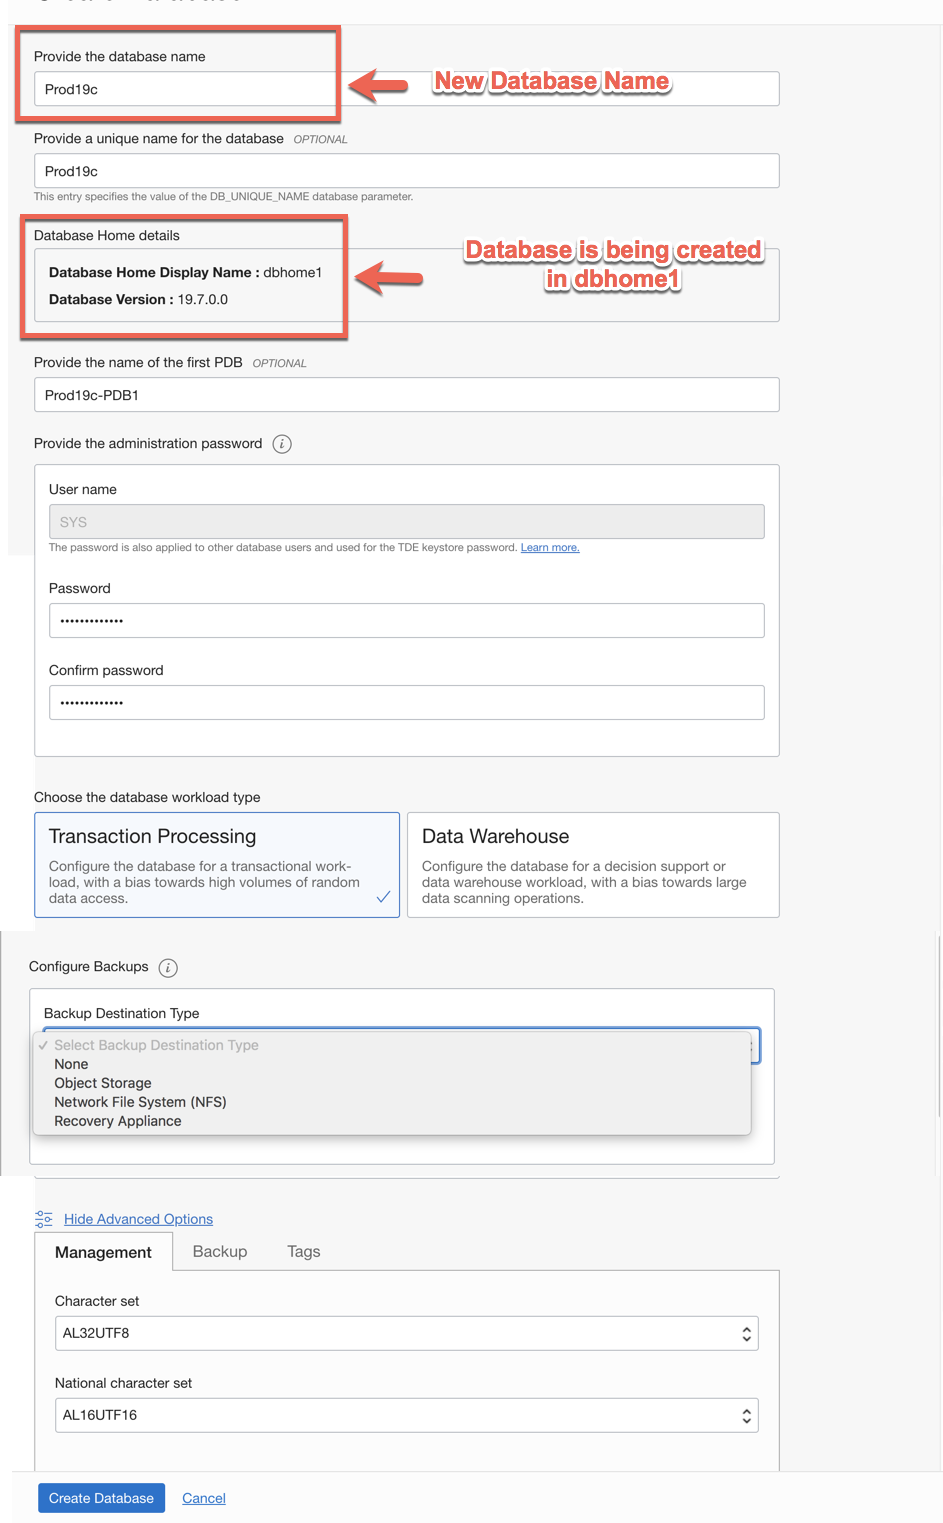The height and width of the screenshot is (1523, 943).
Task: Click the Confirm password field
Action: pyautogui.click(x=406, y=703)
